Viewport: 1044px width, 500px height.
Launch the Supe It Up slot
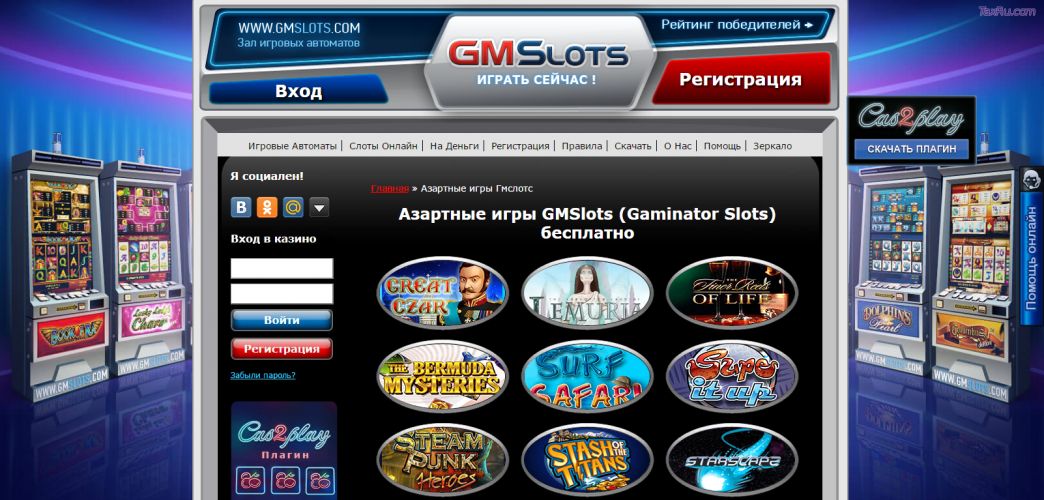click(x=732, y=376)
